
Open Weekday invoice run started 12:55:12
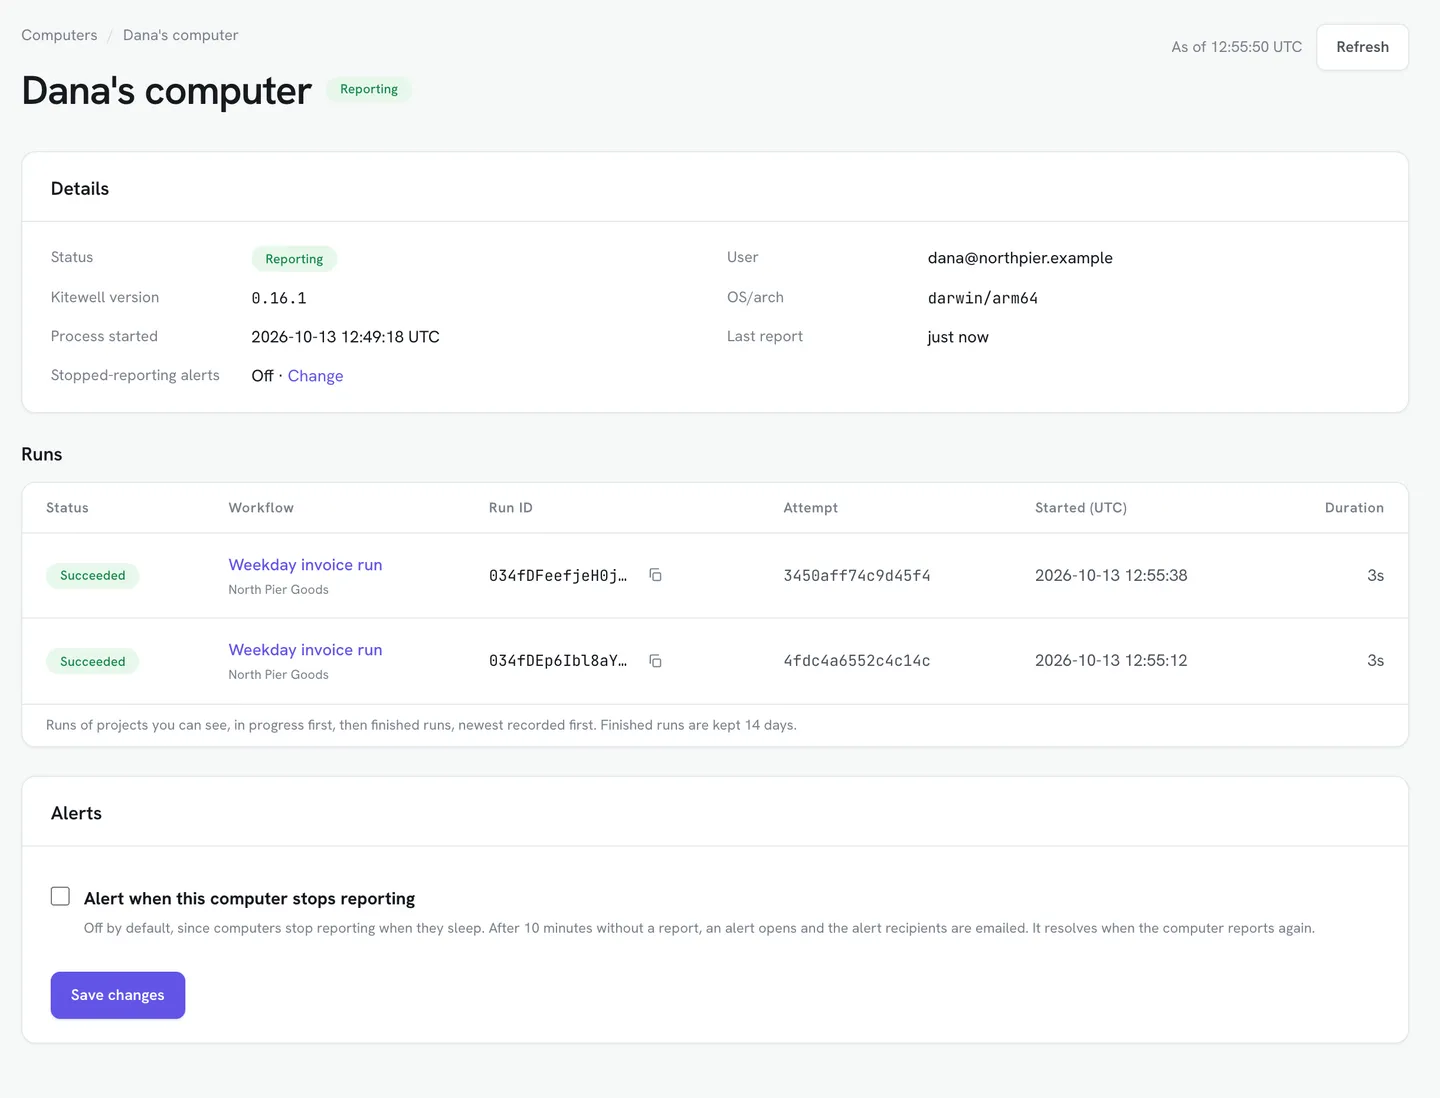(x=305, y=650)
